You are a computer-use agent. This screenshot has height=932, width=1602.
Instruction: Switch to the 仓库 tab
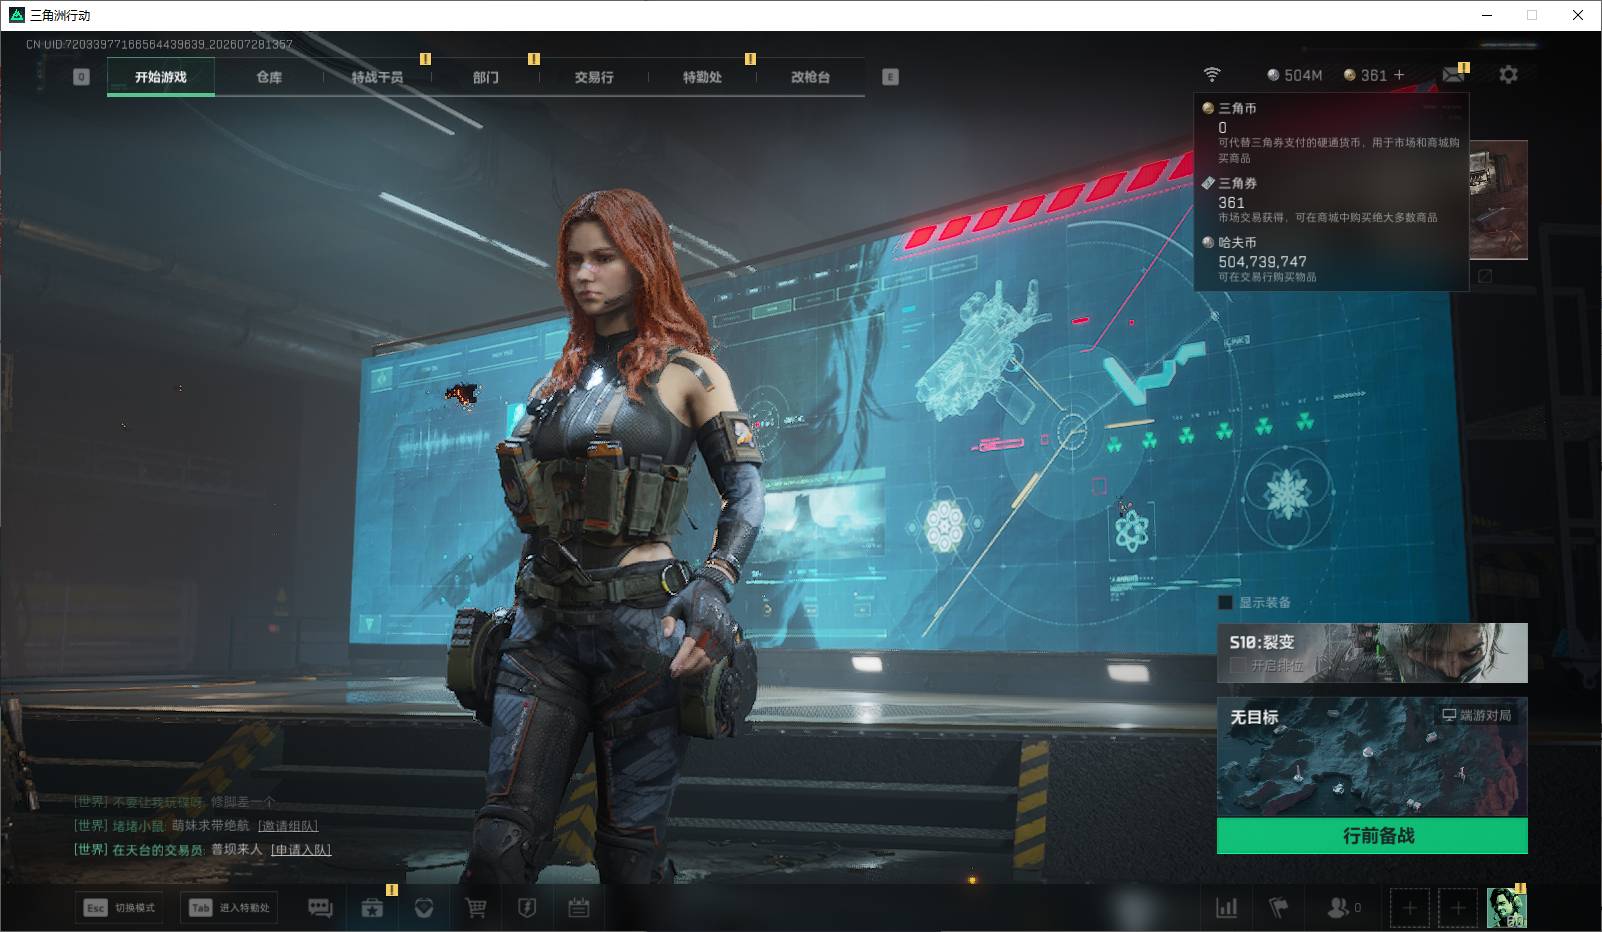[269, 77]
